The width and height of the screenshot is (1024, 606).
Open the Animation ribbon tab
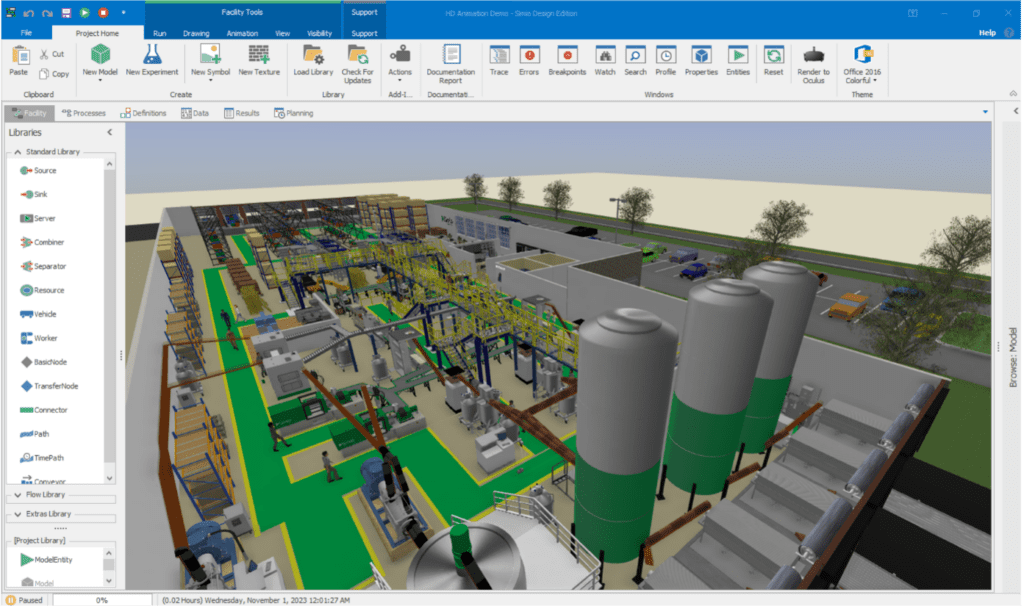click(x=241, y=33)
